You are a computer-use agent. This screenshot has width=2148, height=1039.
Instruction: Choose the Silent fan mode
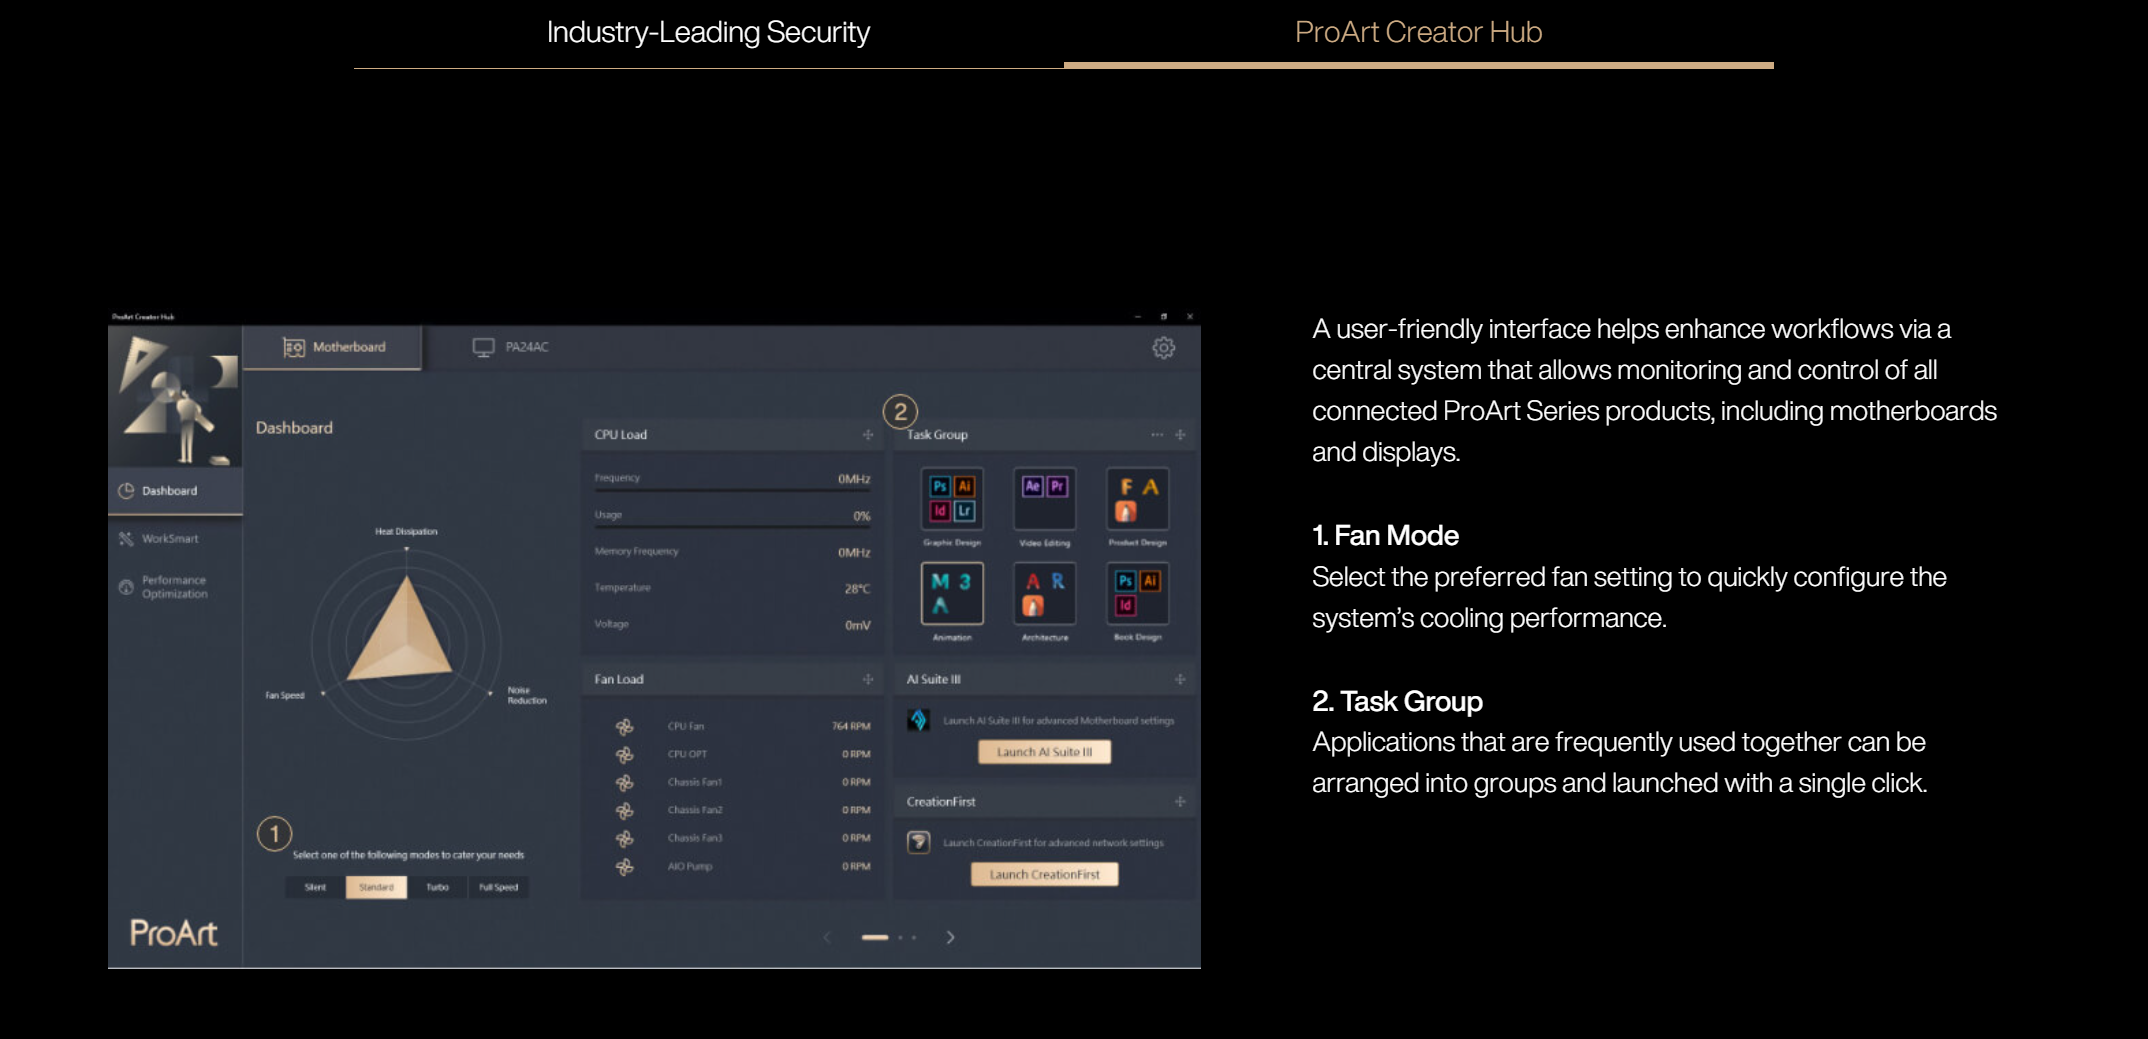point(315,887)
